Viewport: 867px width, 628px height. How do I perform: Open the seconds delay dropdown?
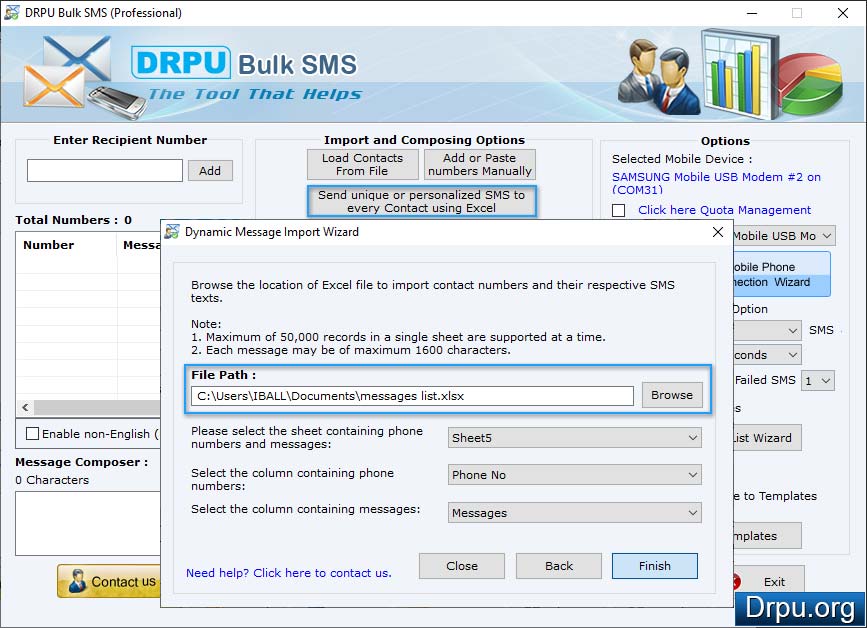(767, 355)
